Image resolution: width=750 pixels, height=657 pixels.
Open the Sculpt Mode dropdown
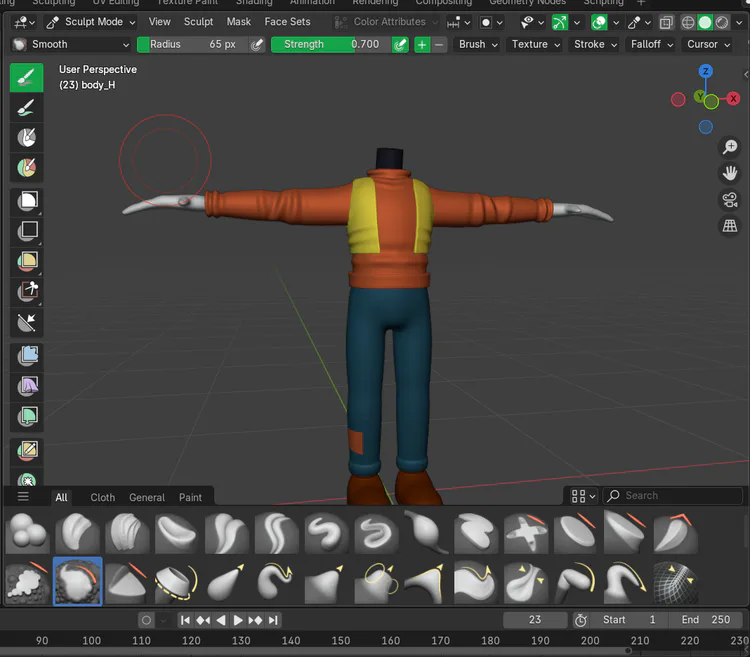pos(91,22)
